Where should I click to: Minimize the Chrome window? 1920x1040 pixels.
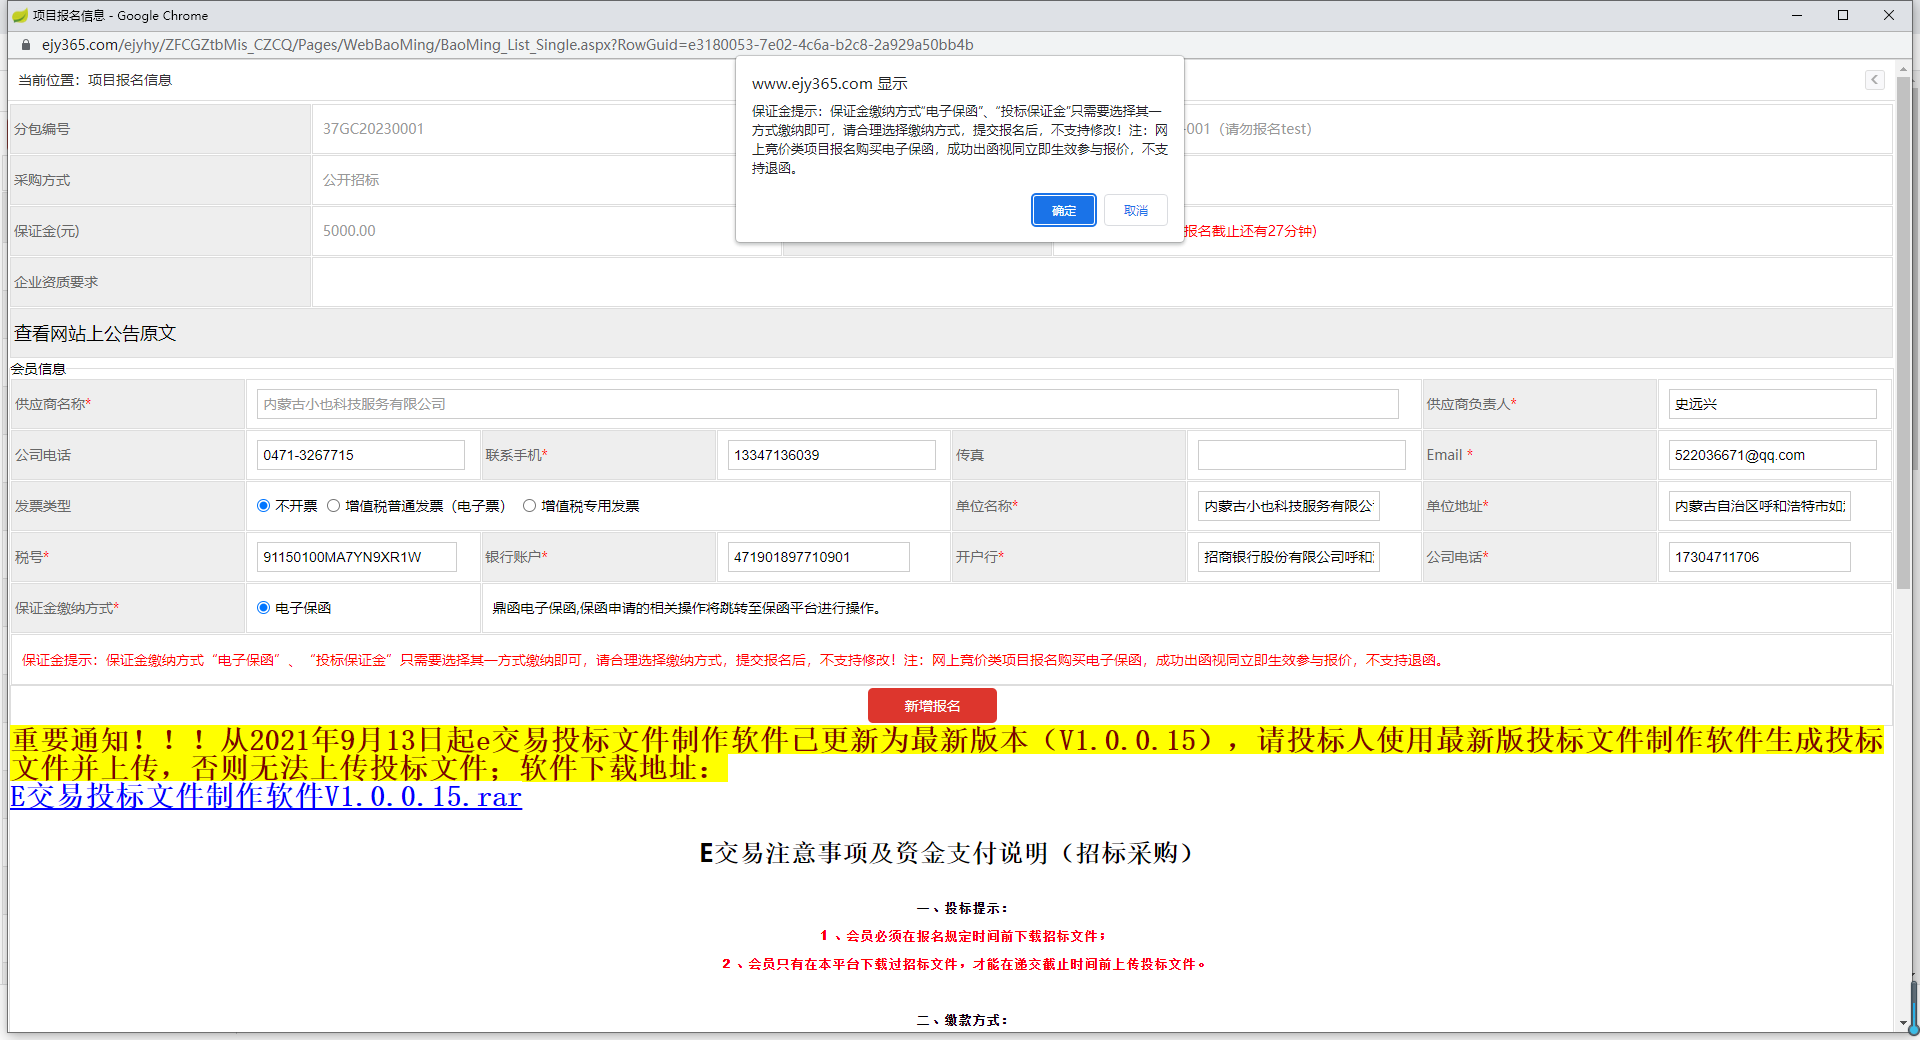pyautogui.click(x=1797, y=15)
